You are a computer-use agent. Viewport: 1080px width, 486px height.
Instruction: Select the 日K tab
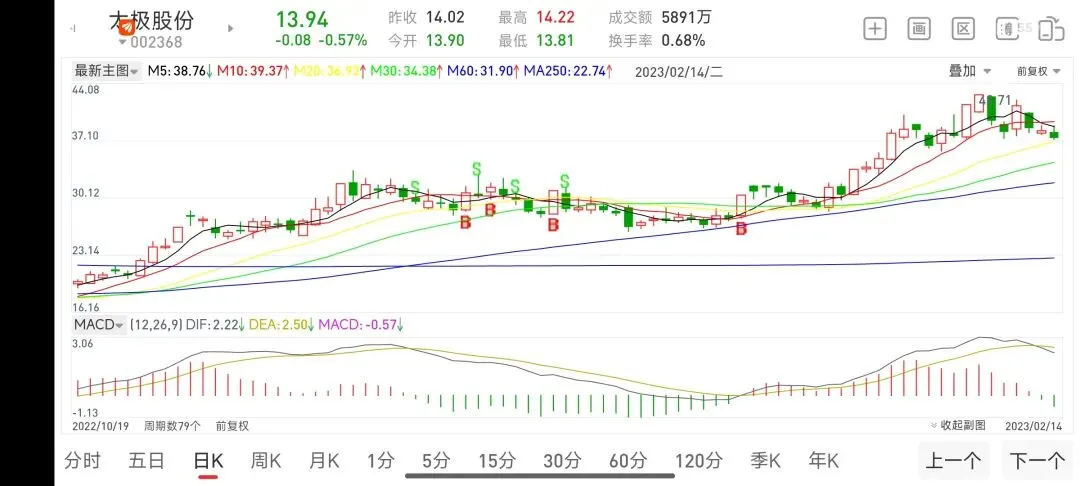(208, 461)
